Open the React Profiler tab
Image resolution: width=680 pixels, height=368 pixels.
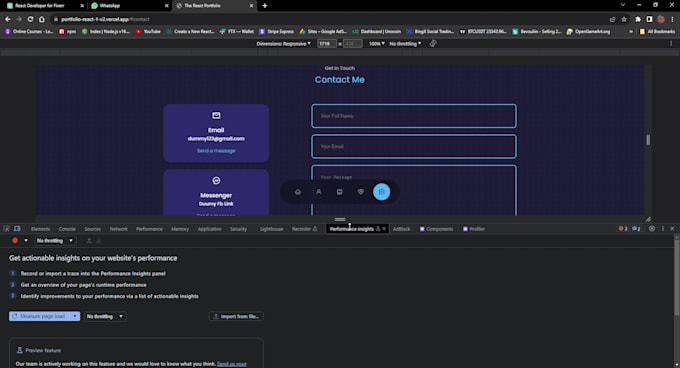point(474,229)
